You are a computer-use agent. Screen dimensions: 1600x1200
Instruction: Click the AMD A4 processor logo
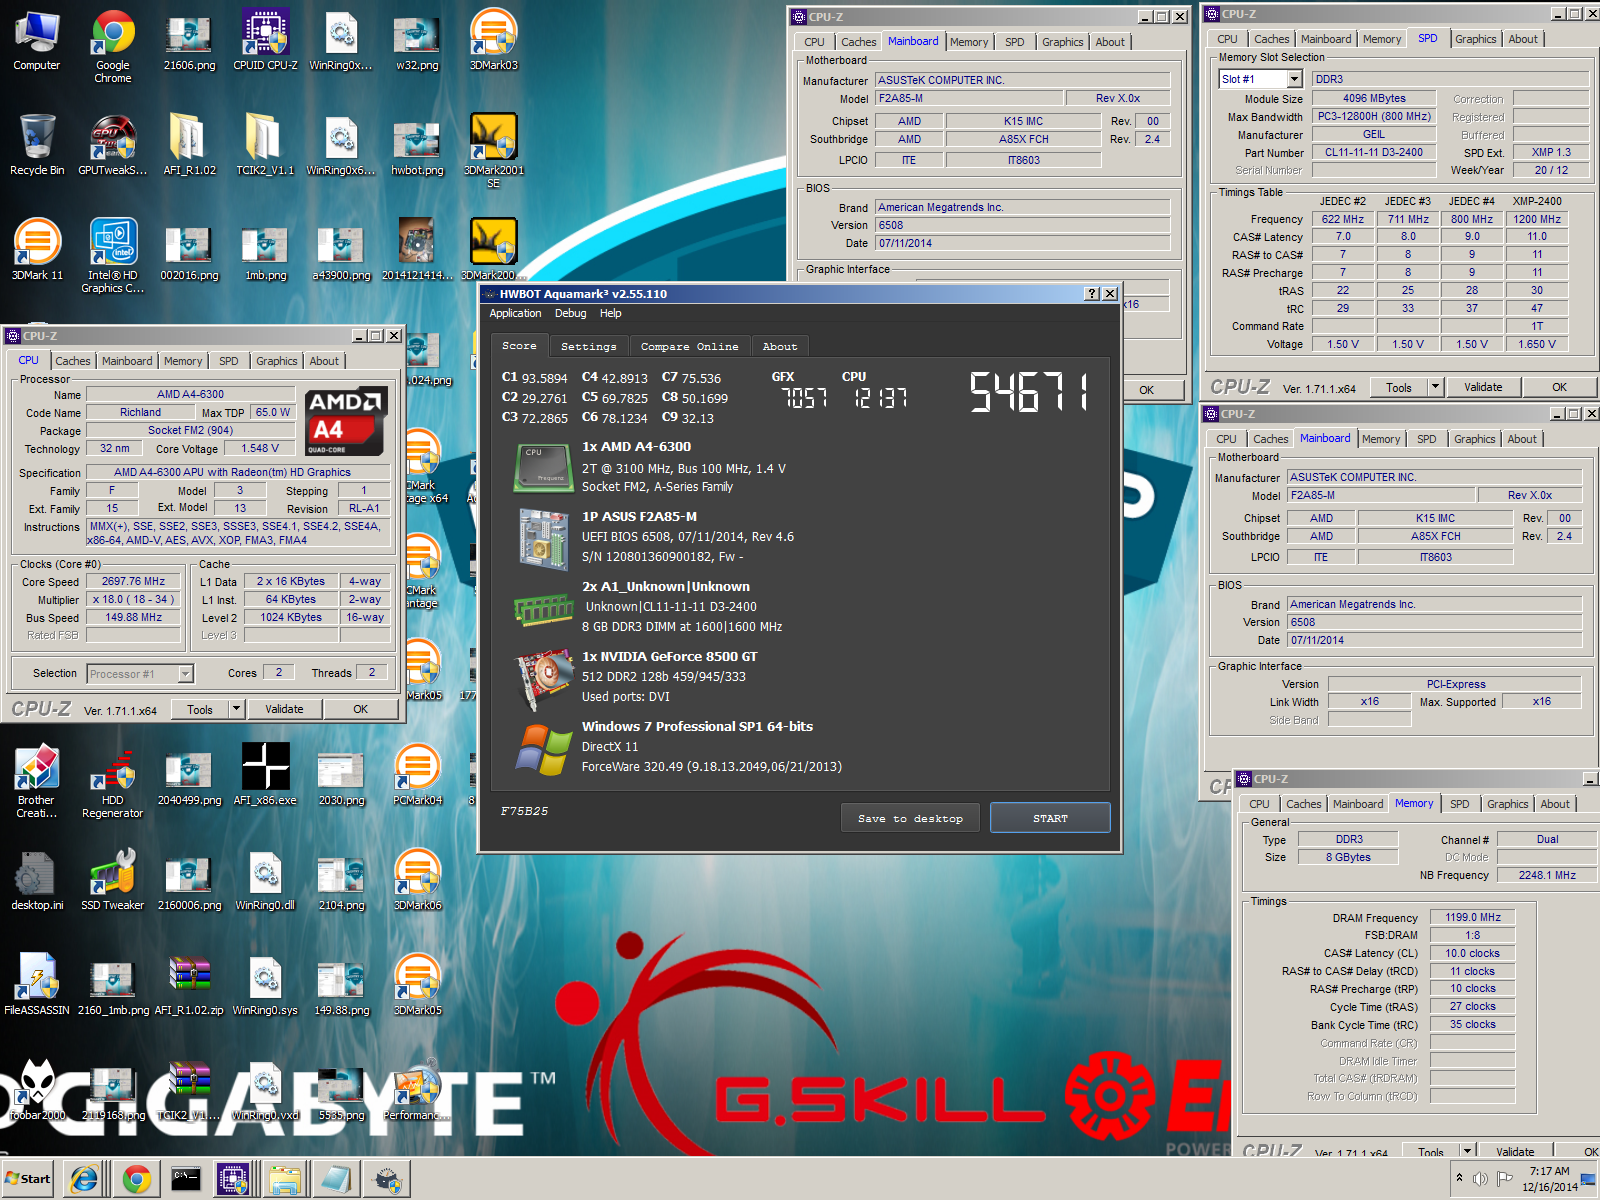coord(345,421)
